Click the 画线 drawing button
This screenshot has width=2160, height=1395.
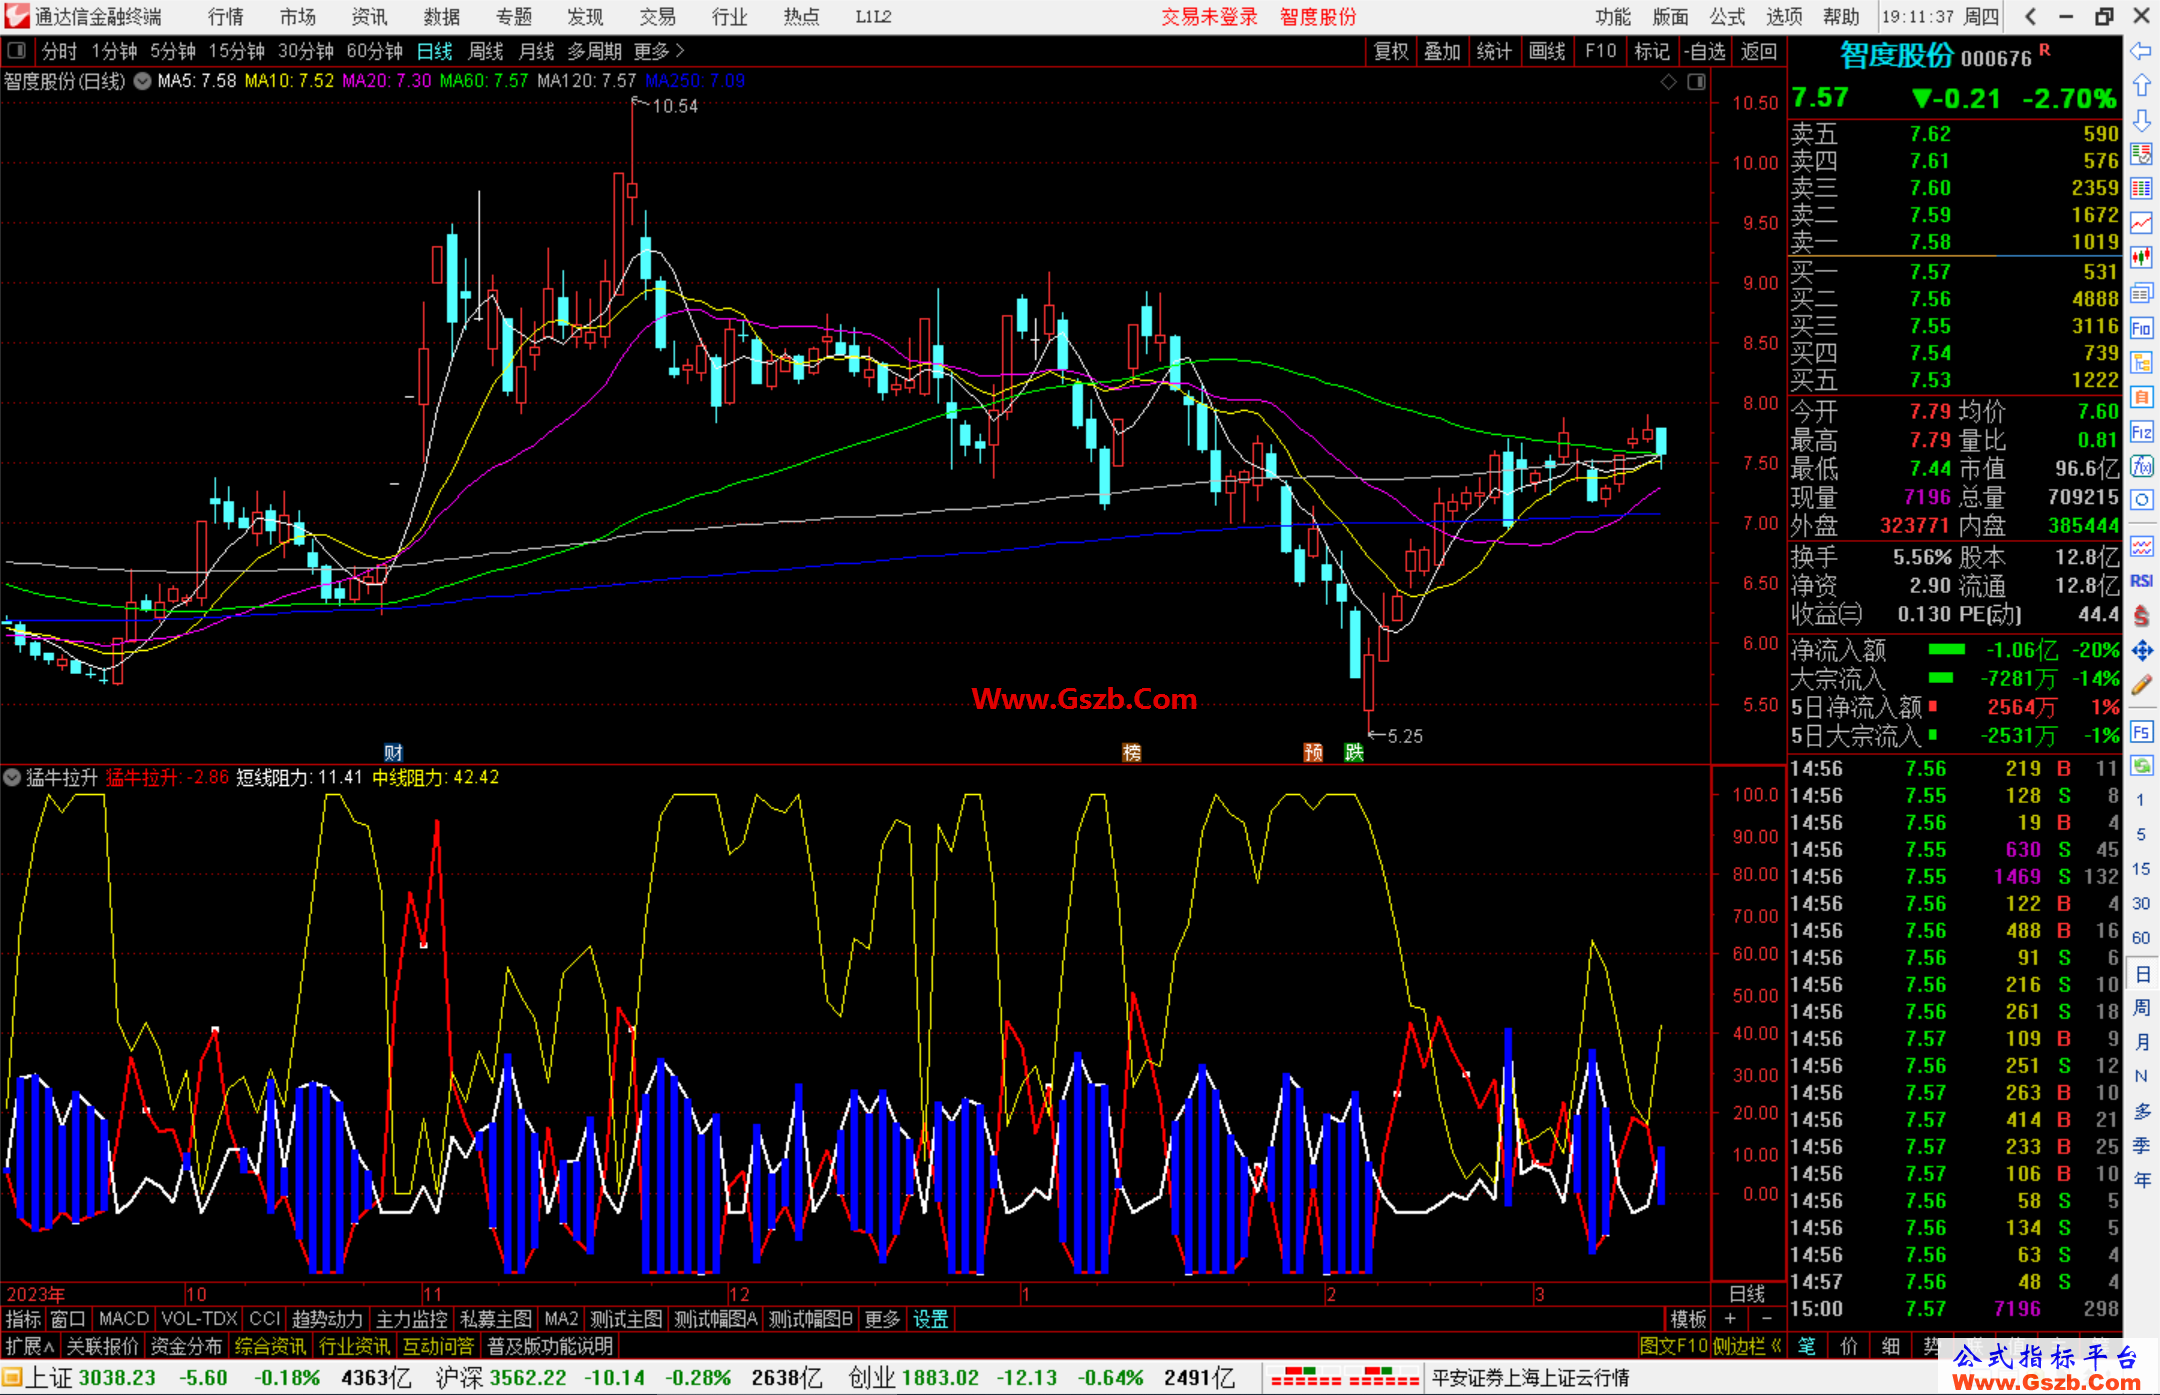pos(1547,51)
